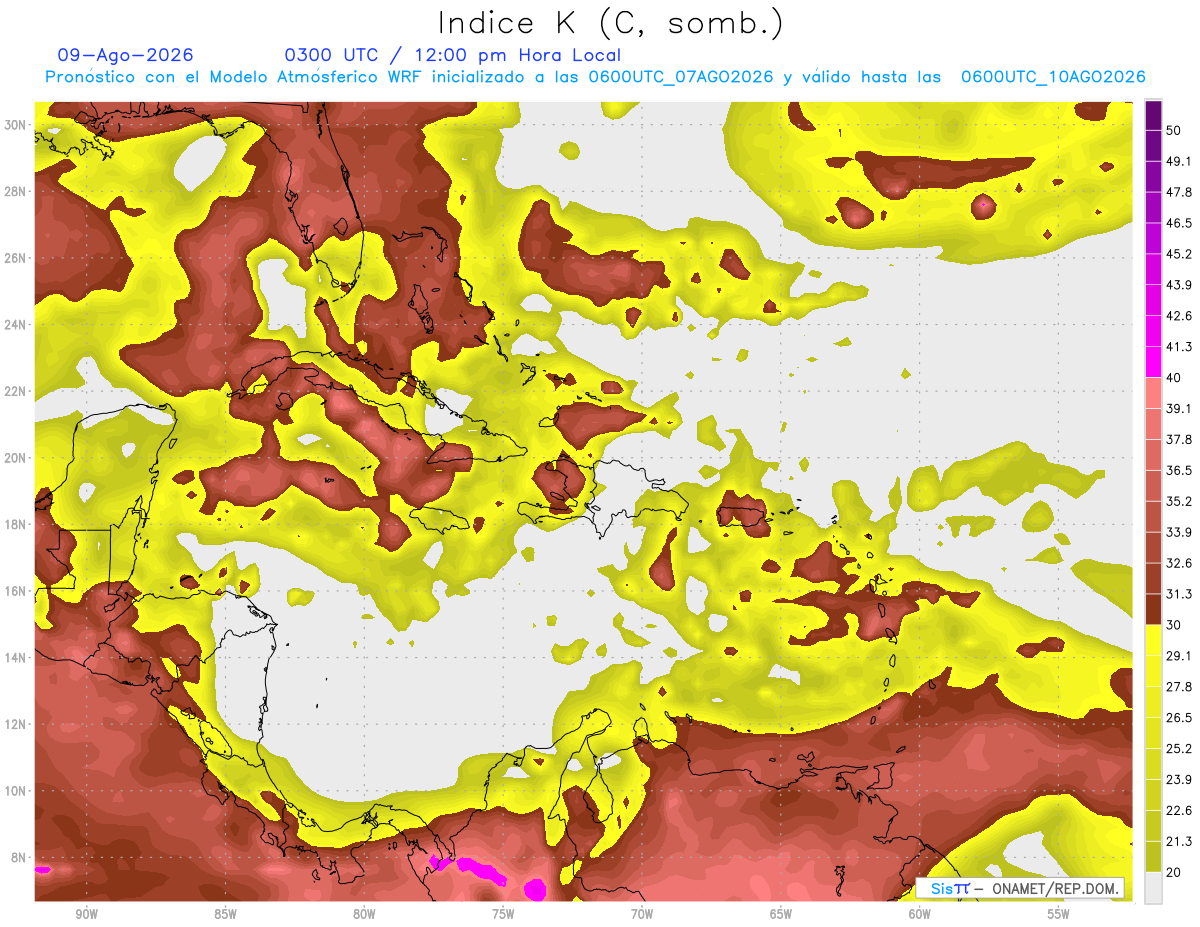Viewport: 1200px width, 927px height.
Task: Click the "55W" longitude label
Action: (1059, 914)
